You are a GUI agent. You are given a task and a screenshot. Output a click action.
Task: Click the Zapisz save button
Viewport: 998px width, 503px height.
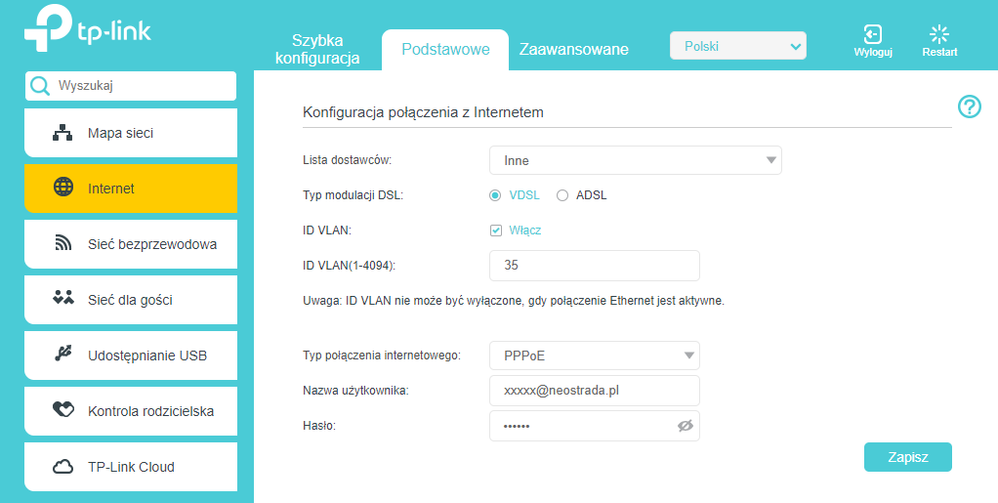[x=908, y=457]
